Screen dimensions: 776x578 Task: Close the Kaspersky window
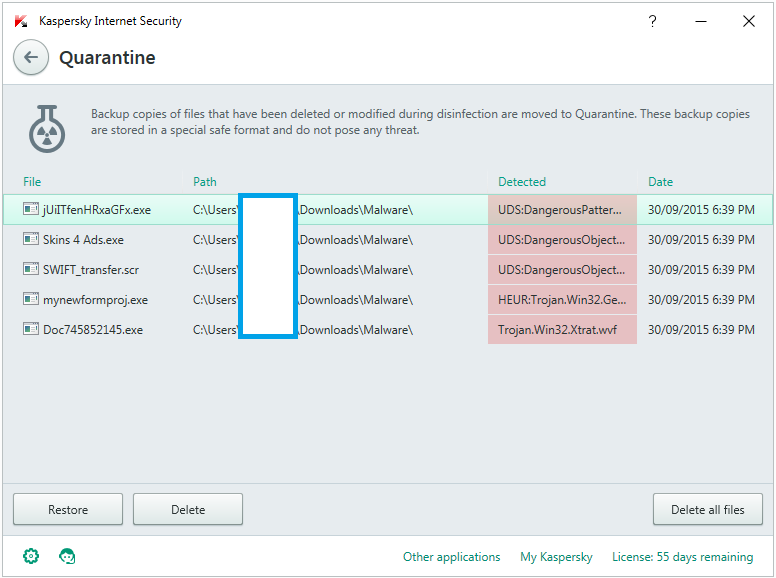[749, 21]
